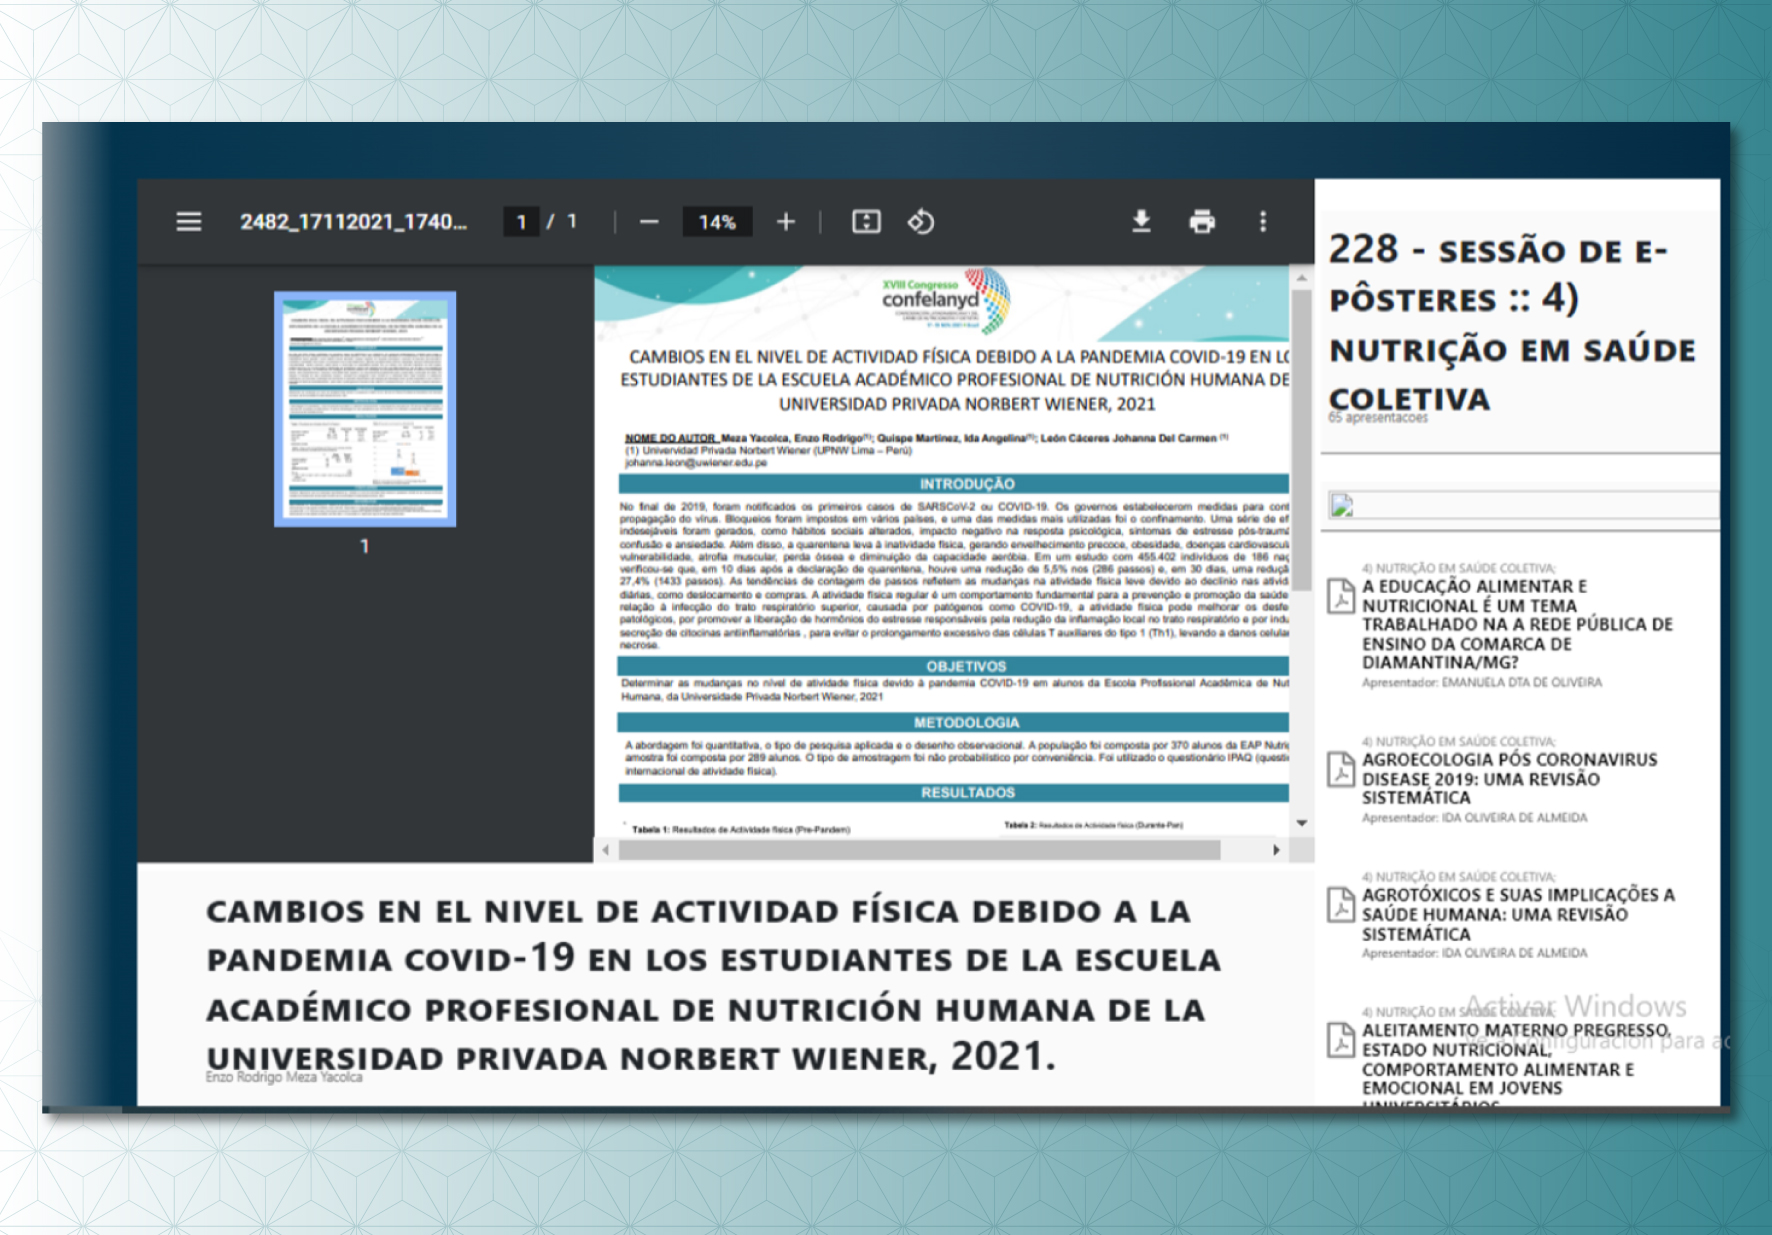The width and height of the screenshot is (1772, 1235).
Task: Open PDF icon for Educação Alimentar poster
Action: click(1341, 595)
